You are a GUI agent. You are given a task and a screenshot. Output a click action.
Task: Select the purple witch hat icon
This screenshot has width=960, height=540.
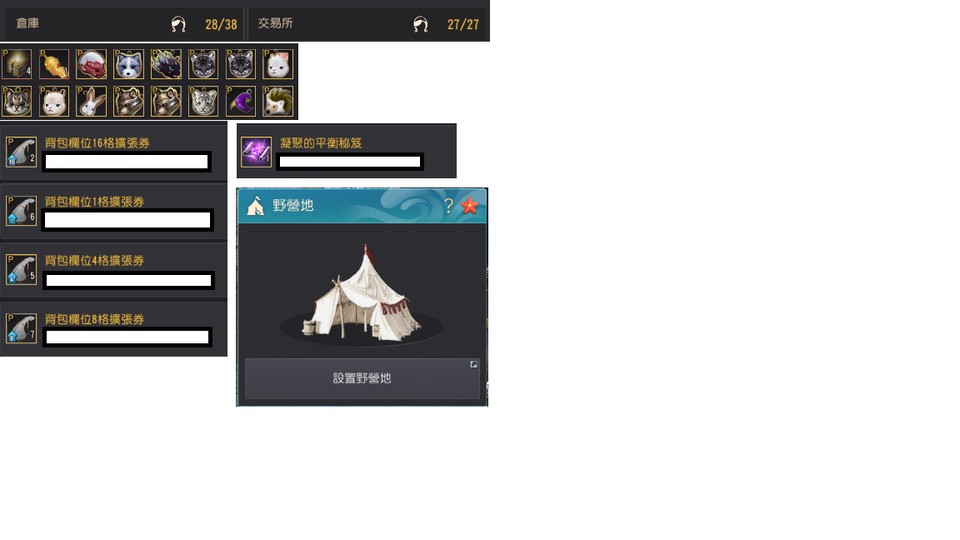coord(241,101)
